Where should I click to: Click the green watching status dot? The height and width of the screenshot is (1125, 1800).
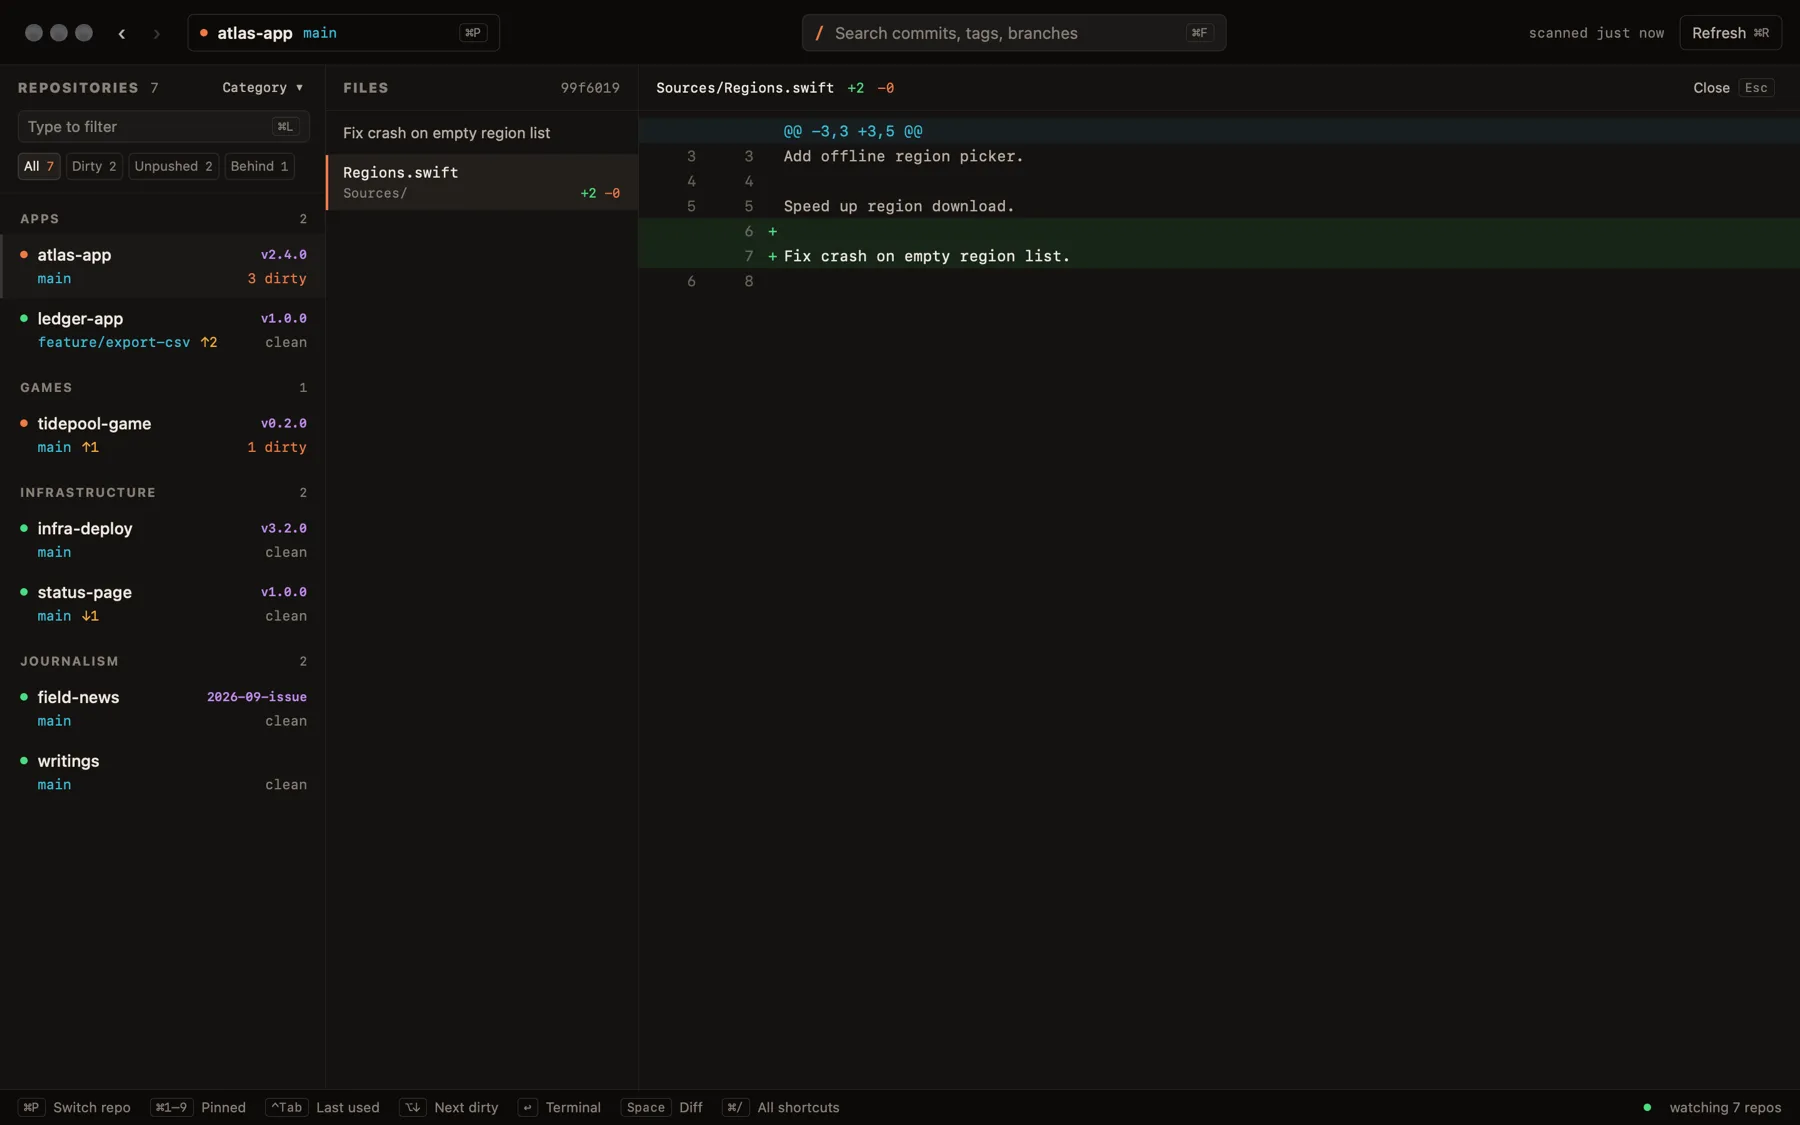tap(1647, 1107)
